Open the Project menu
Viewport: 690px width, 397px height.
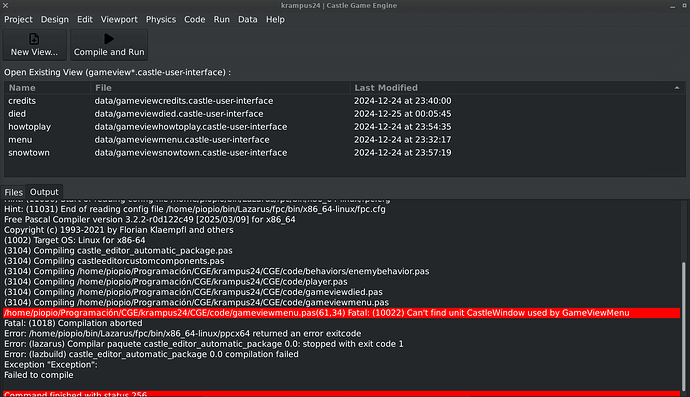pyautogui.click(x=18, y=19)
